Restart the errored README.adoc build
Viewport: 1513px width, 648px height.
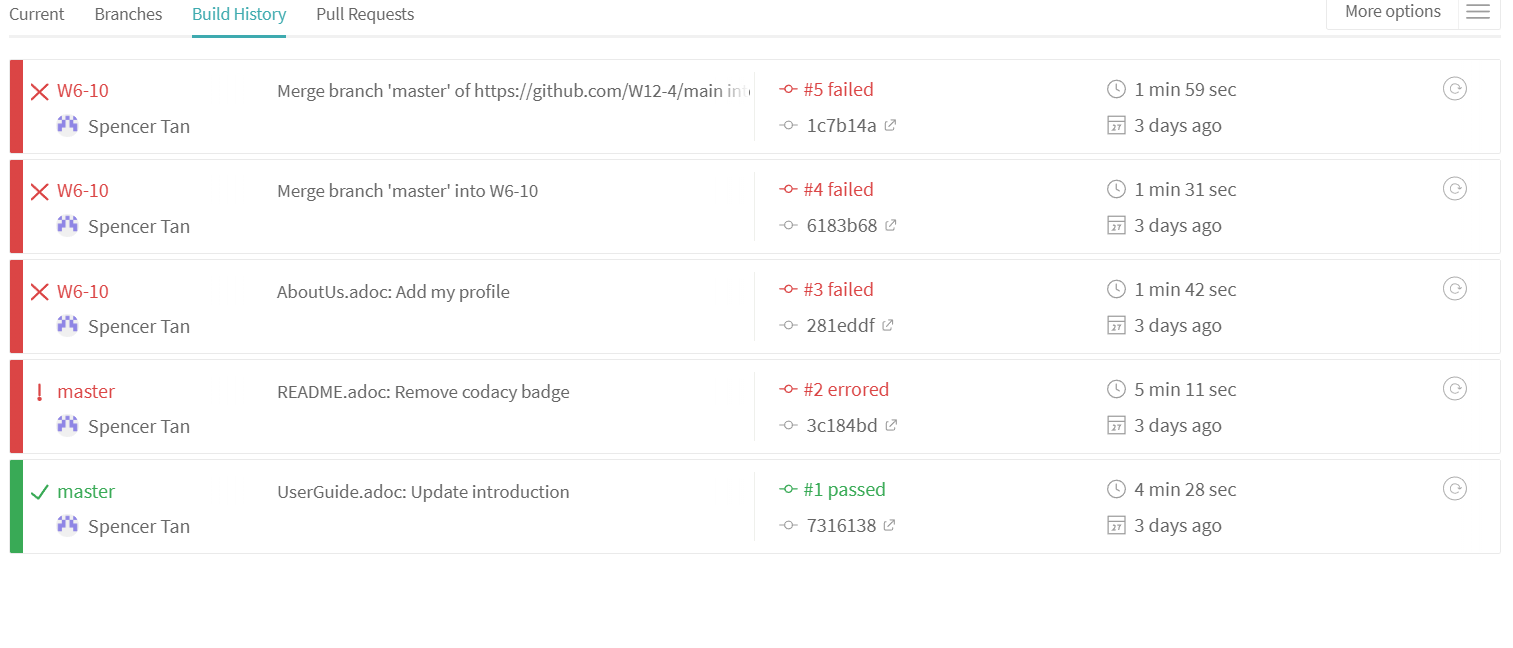1455,388
